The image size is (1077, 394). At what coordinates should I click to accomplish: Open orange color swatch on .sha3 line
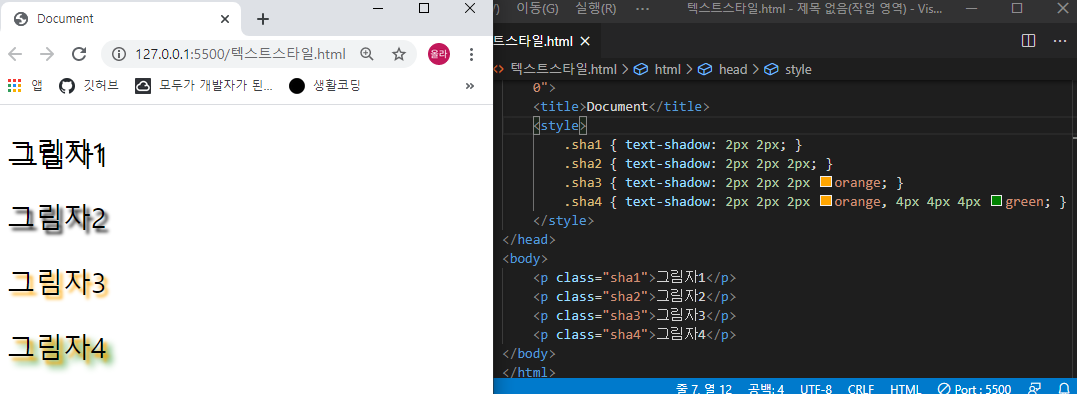(826, 183)
